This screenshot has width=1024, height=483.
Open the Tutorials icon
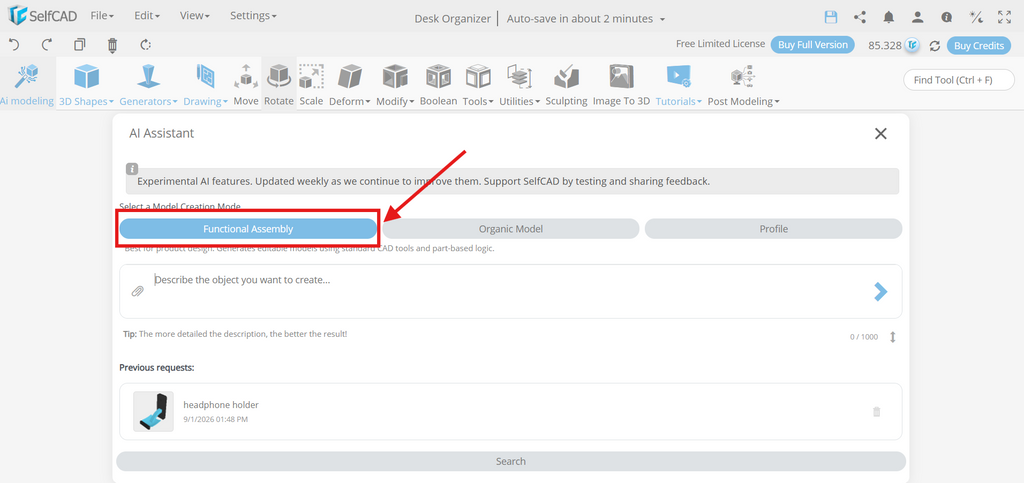(679, 77)
